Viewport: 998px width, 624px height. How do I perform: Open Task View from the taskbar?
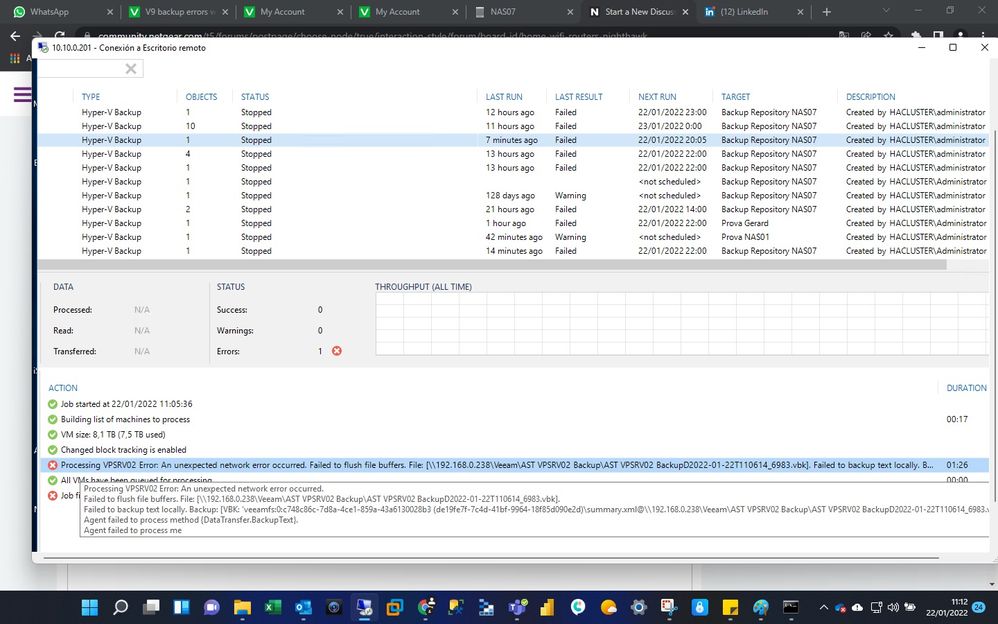point(151,607)
